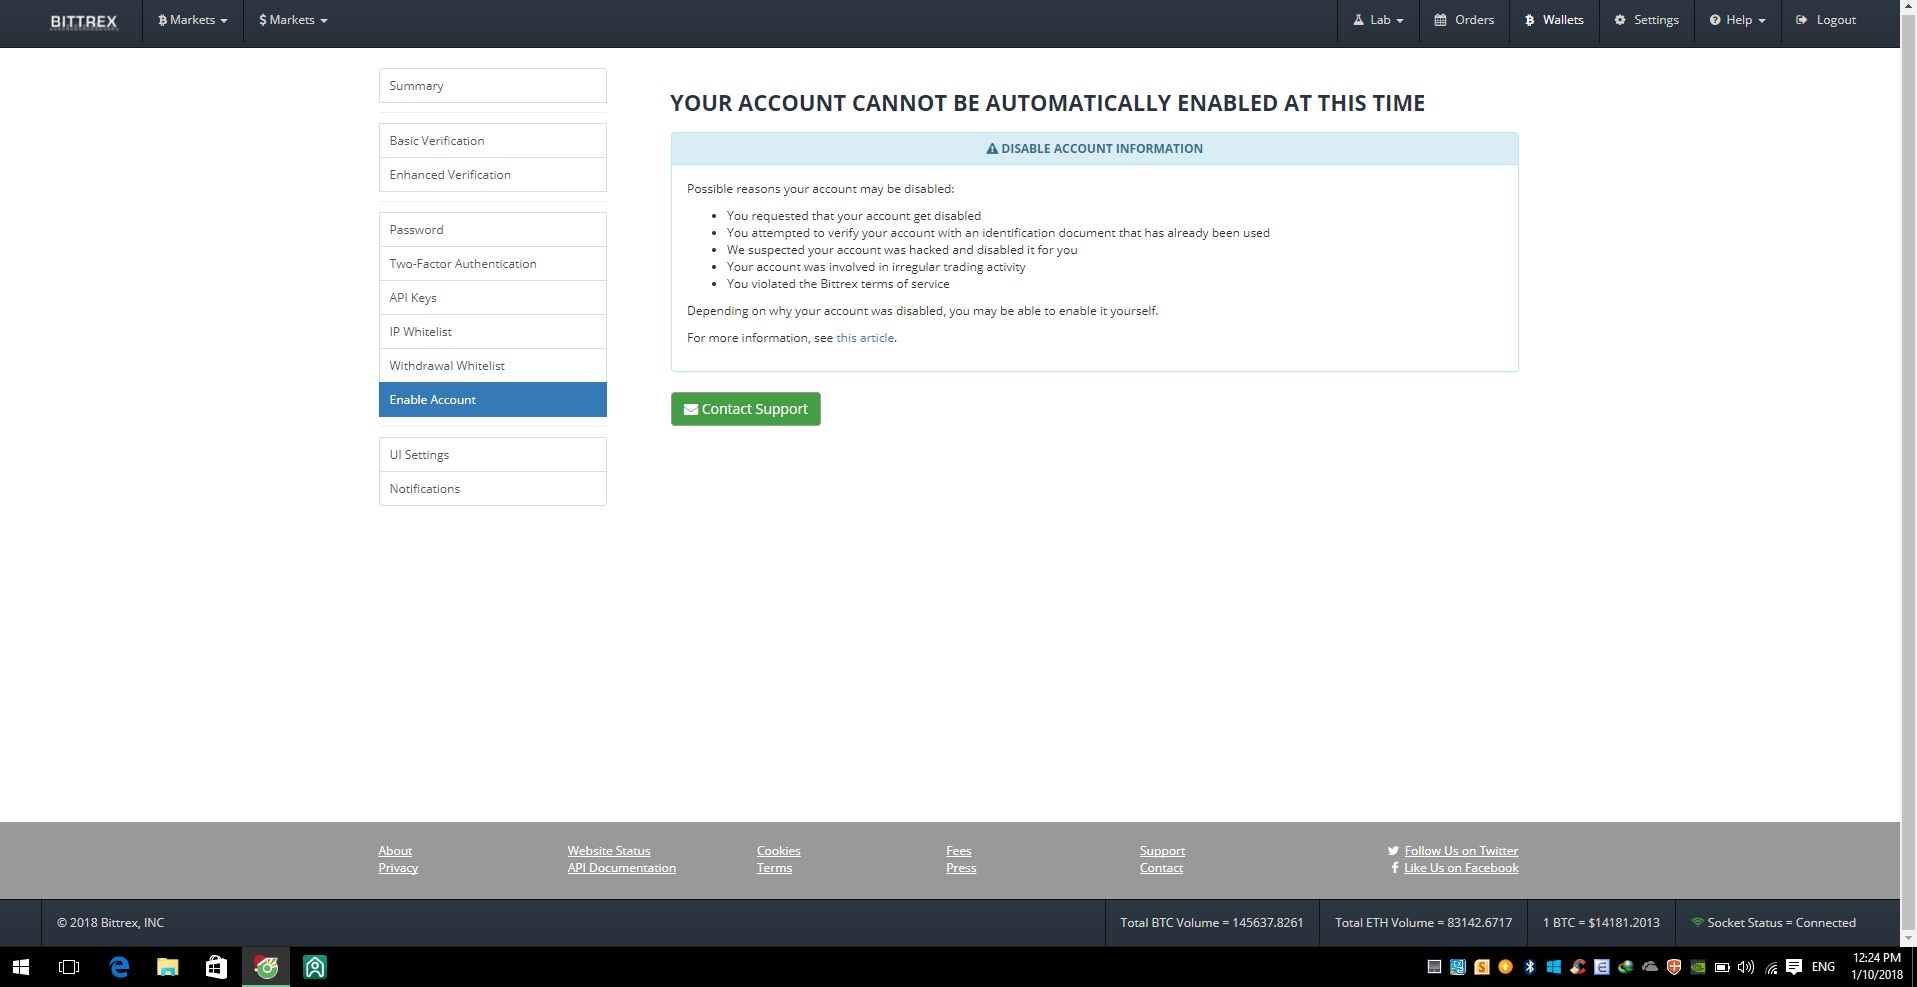
Task: Select the Enable Account sidebar item
Action: point(493,400)
